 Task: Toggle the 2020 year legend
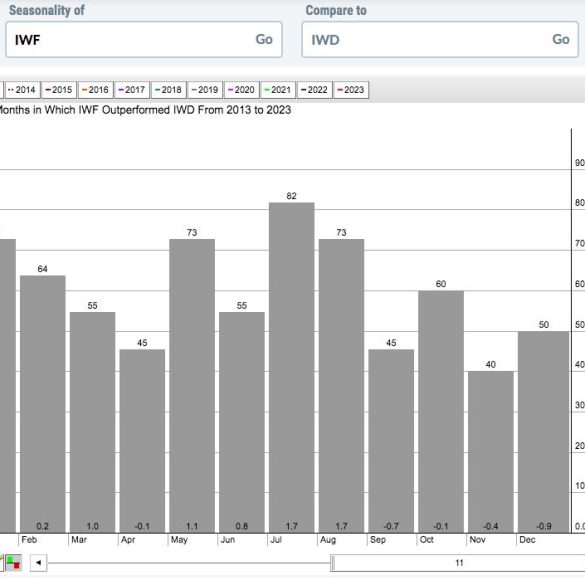coord(241,90)
